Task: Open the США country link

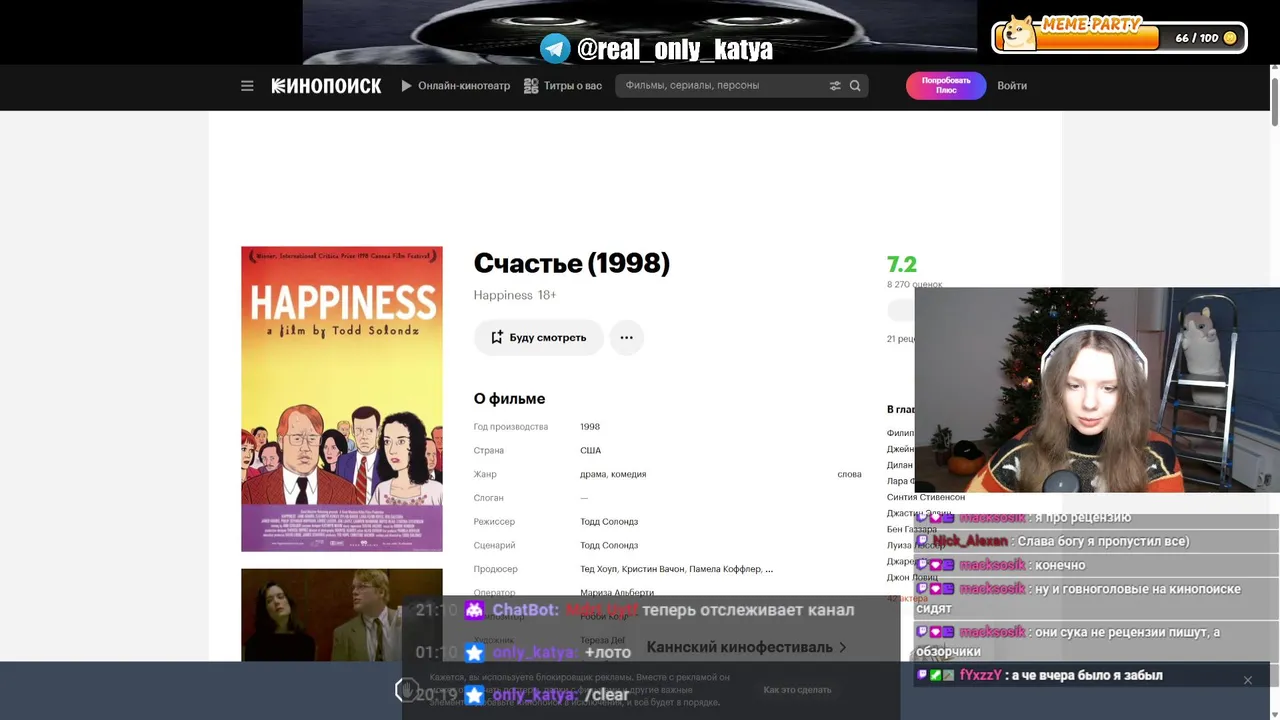Action: (x=591, y=451)
